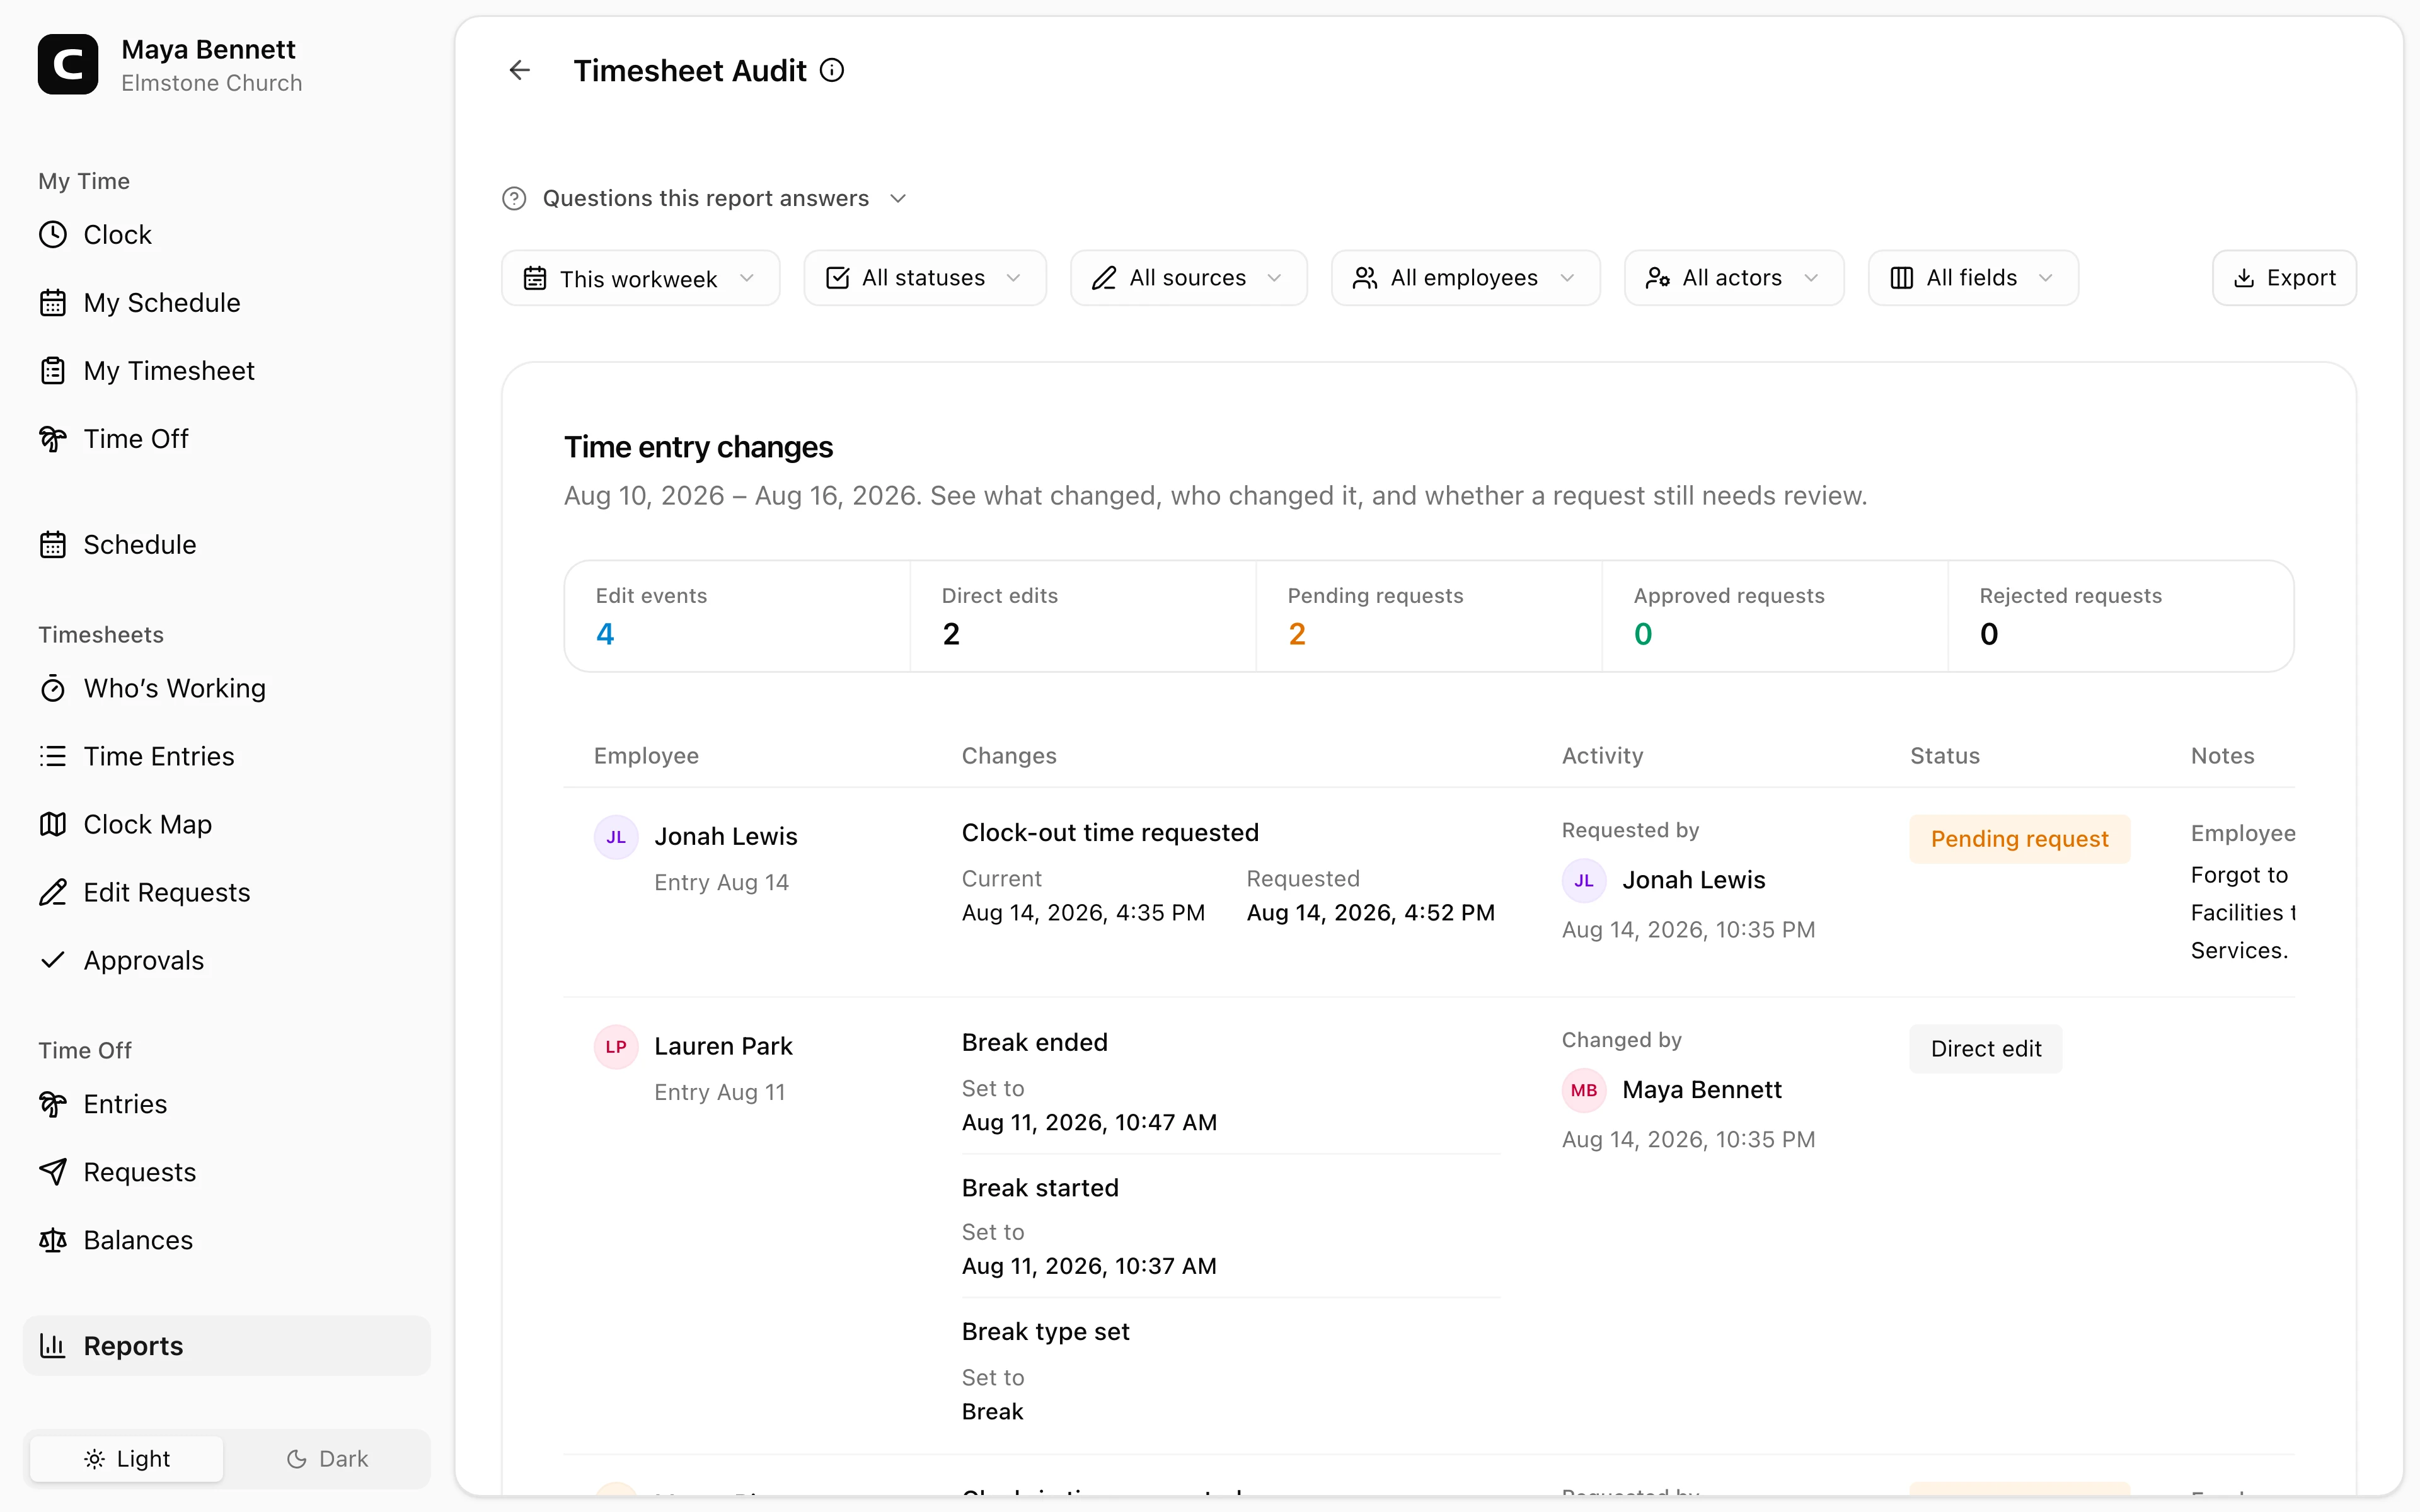Open the All employees filter dropdown
The image size is (2420, 1512).
tap(1466, 278)
